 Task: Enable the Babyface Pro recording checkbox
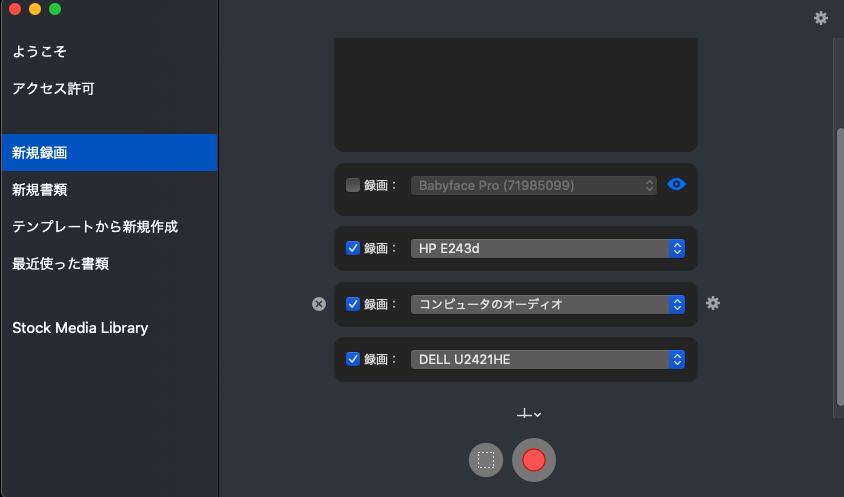[352, 185]
